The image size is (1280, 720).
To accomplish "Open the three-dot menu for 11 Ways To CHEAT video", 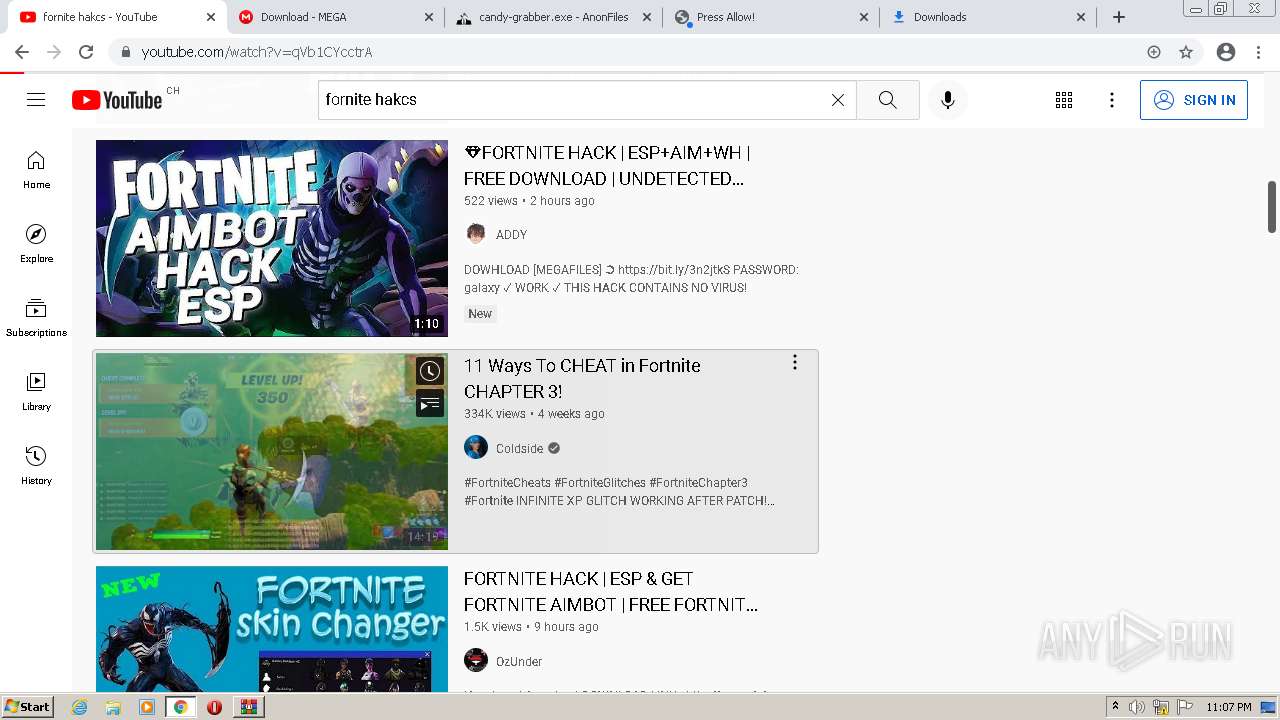I will coord(795,363).
